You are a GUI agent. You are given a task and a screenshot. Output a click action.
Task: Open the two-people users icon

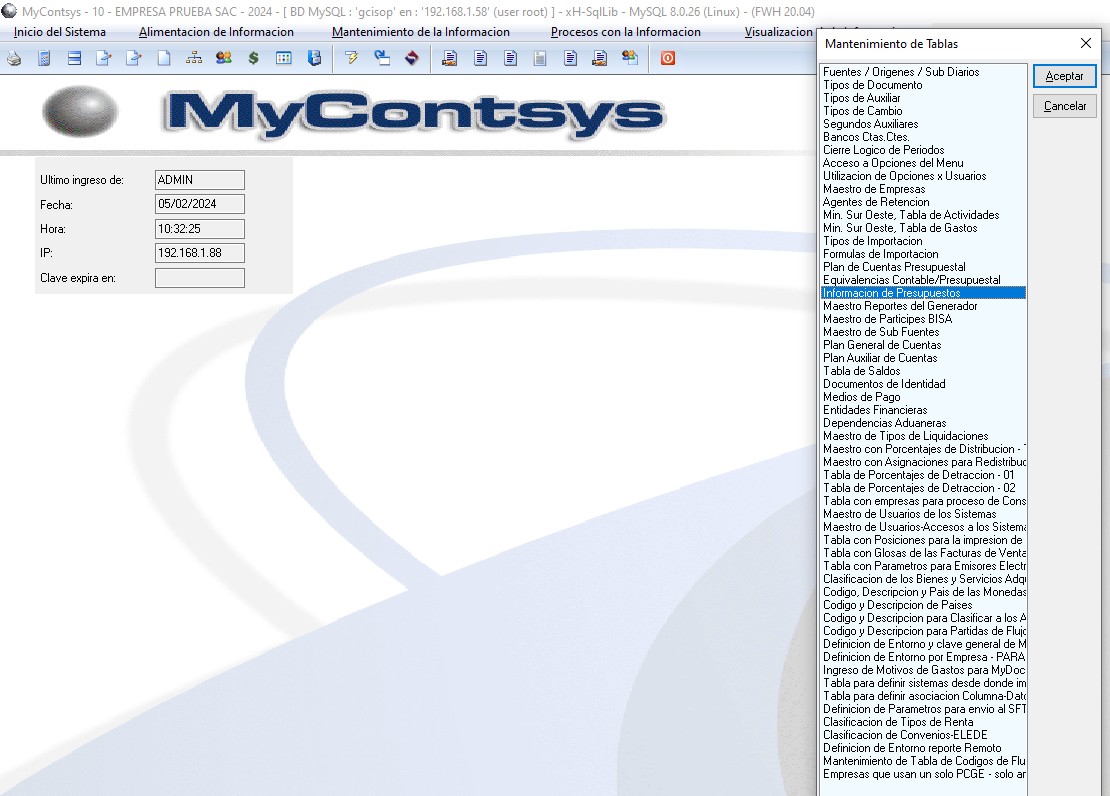224,58
